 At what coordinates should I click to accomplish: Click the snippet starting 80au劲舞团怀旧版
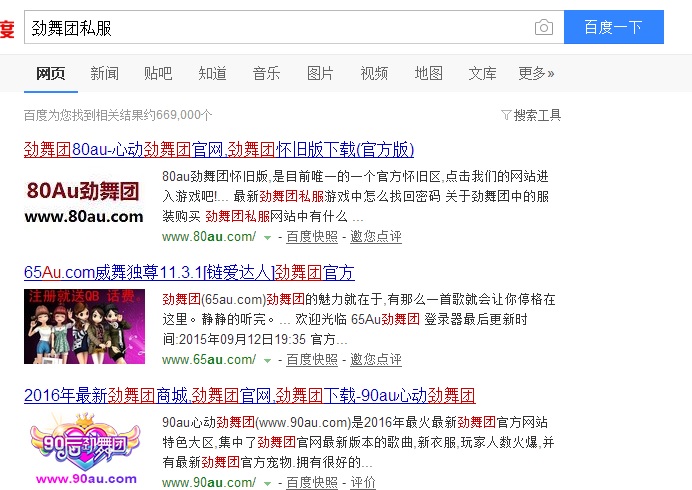[x=356, y=196]
